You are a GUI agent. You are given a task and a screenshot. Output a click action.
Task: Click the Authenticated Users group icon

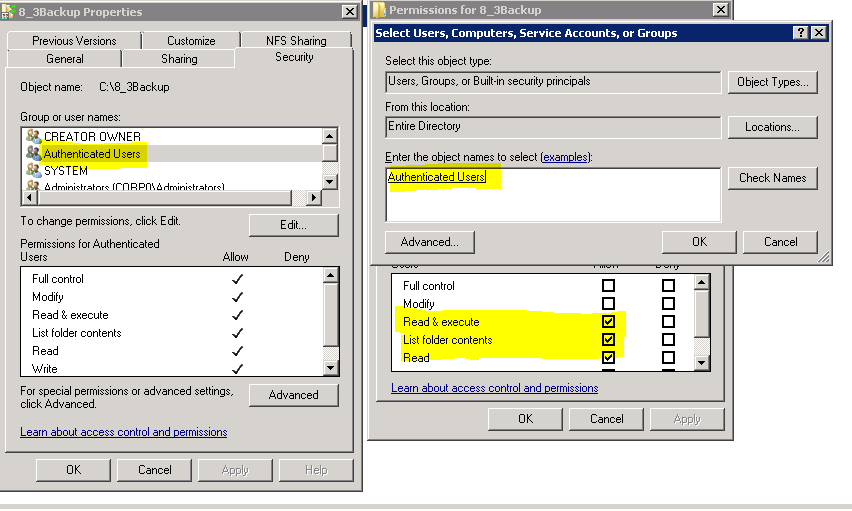pyautogui.click(x=32, y=154)
